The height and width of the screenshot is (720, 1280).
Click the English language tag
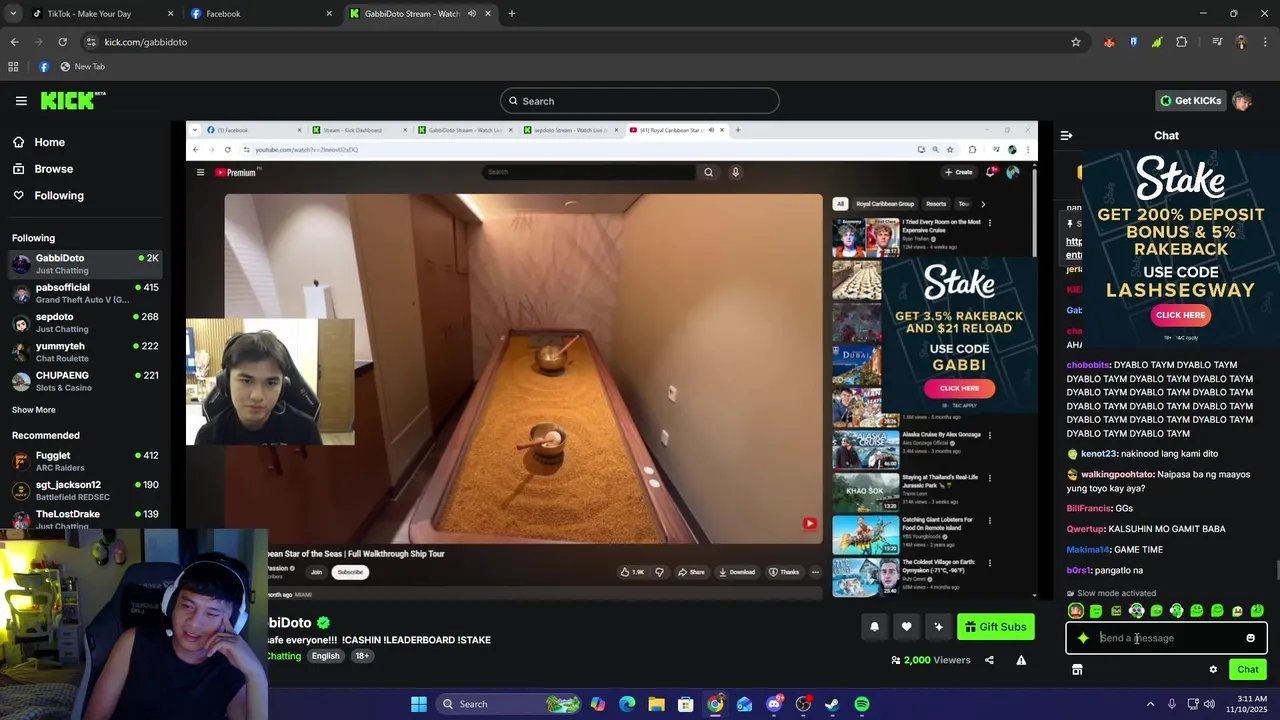325,656
